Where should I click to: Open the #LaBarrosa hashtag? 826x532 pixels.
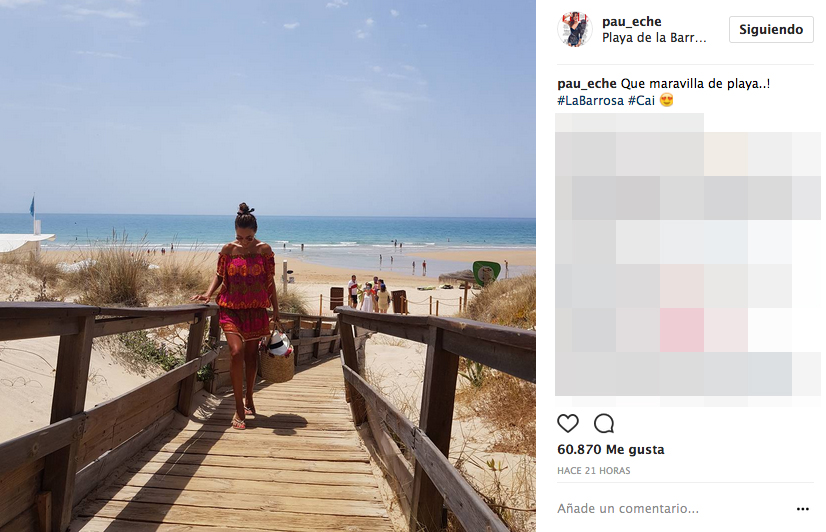click(x=591, y=100)
